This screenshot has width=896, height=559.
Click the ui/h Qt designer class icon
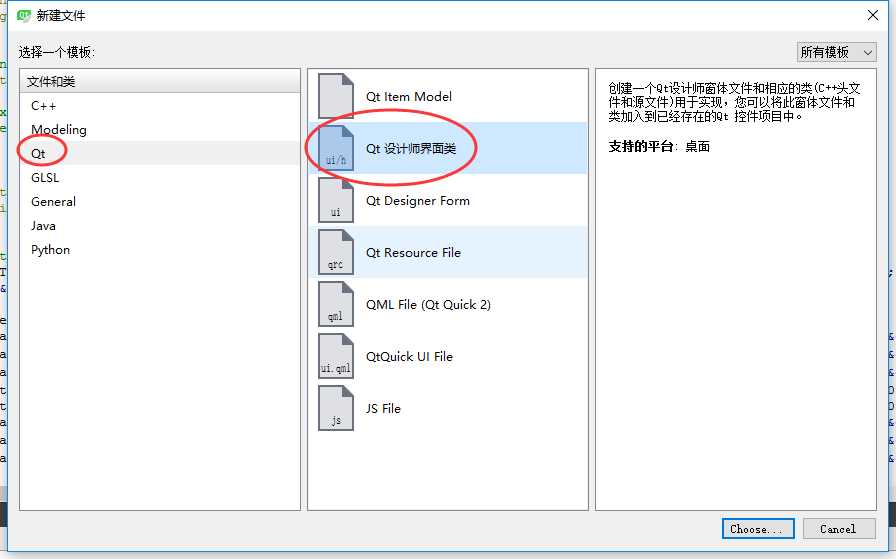[x=336, y=148]
